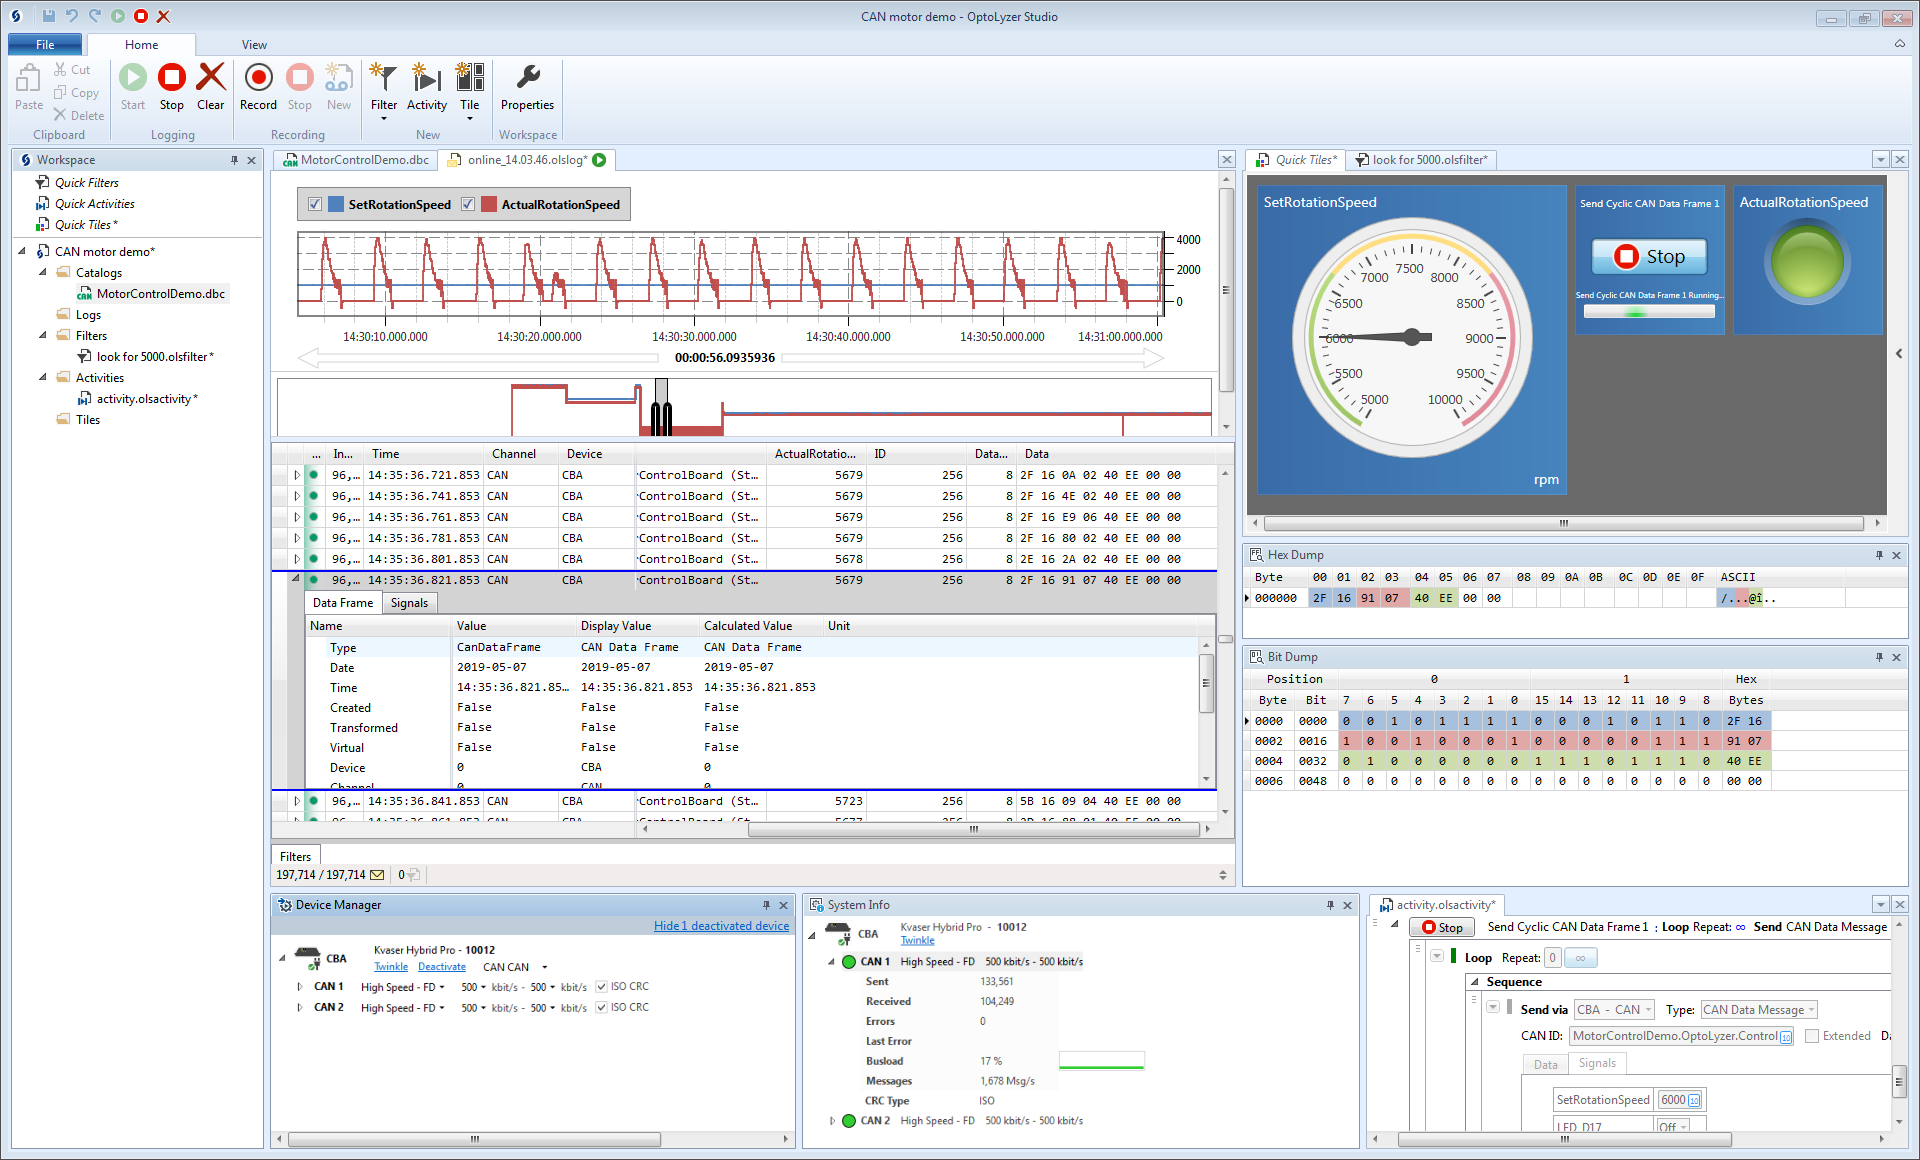Click the ribbon Start logging icon

coord(132,78)
